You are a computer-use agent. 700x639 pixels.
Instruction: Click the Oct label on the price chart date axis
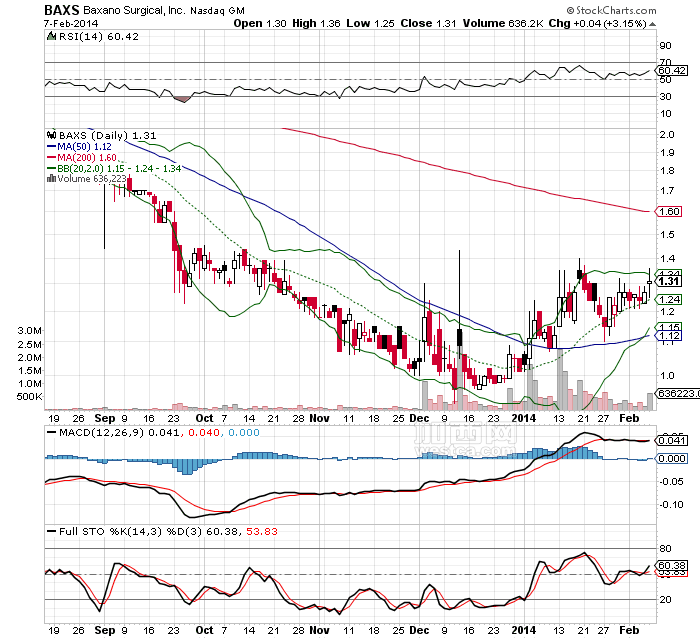coord(204,418)
